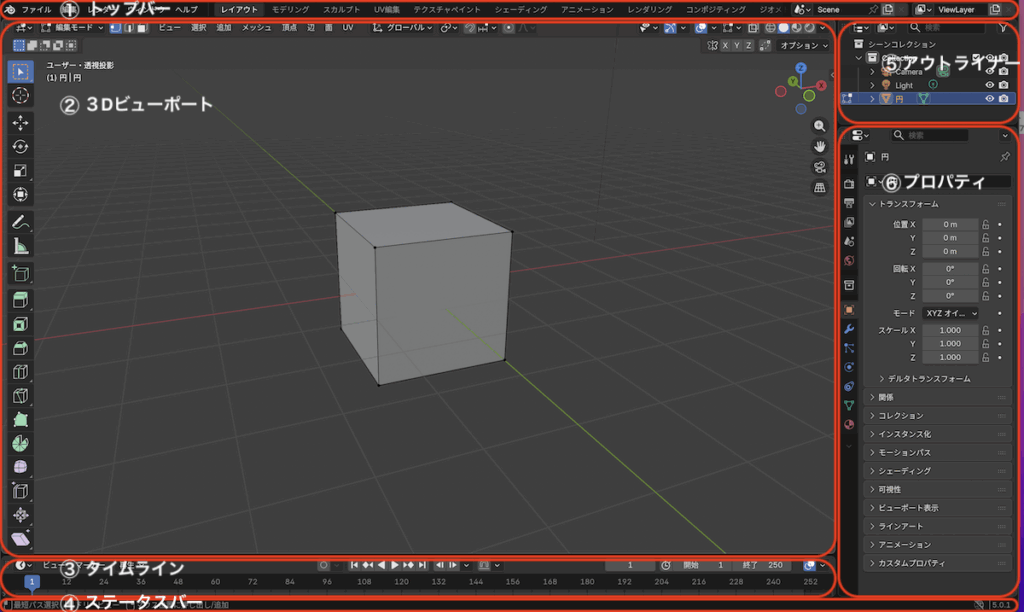Open the Modifiers wrench tab in Properties

[x=849, y=329]
